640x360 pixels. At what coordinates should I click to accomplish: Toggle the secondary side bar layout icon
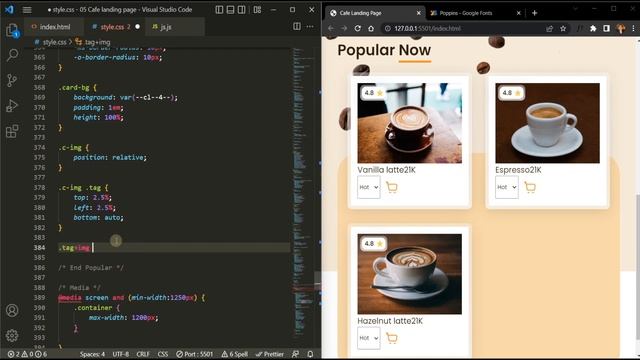(242, 9)
